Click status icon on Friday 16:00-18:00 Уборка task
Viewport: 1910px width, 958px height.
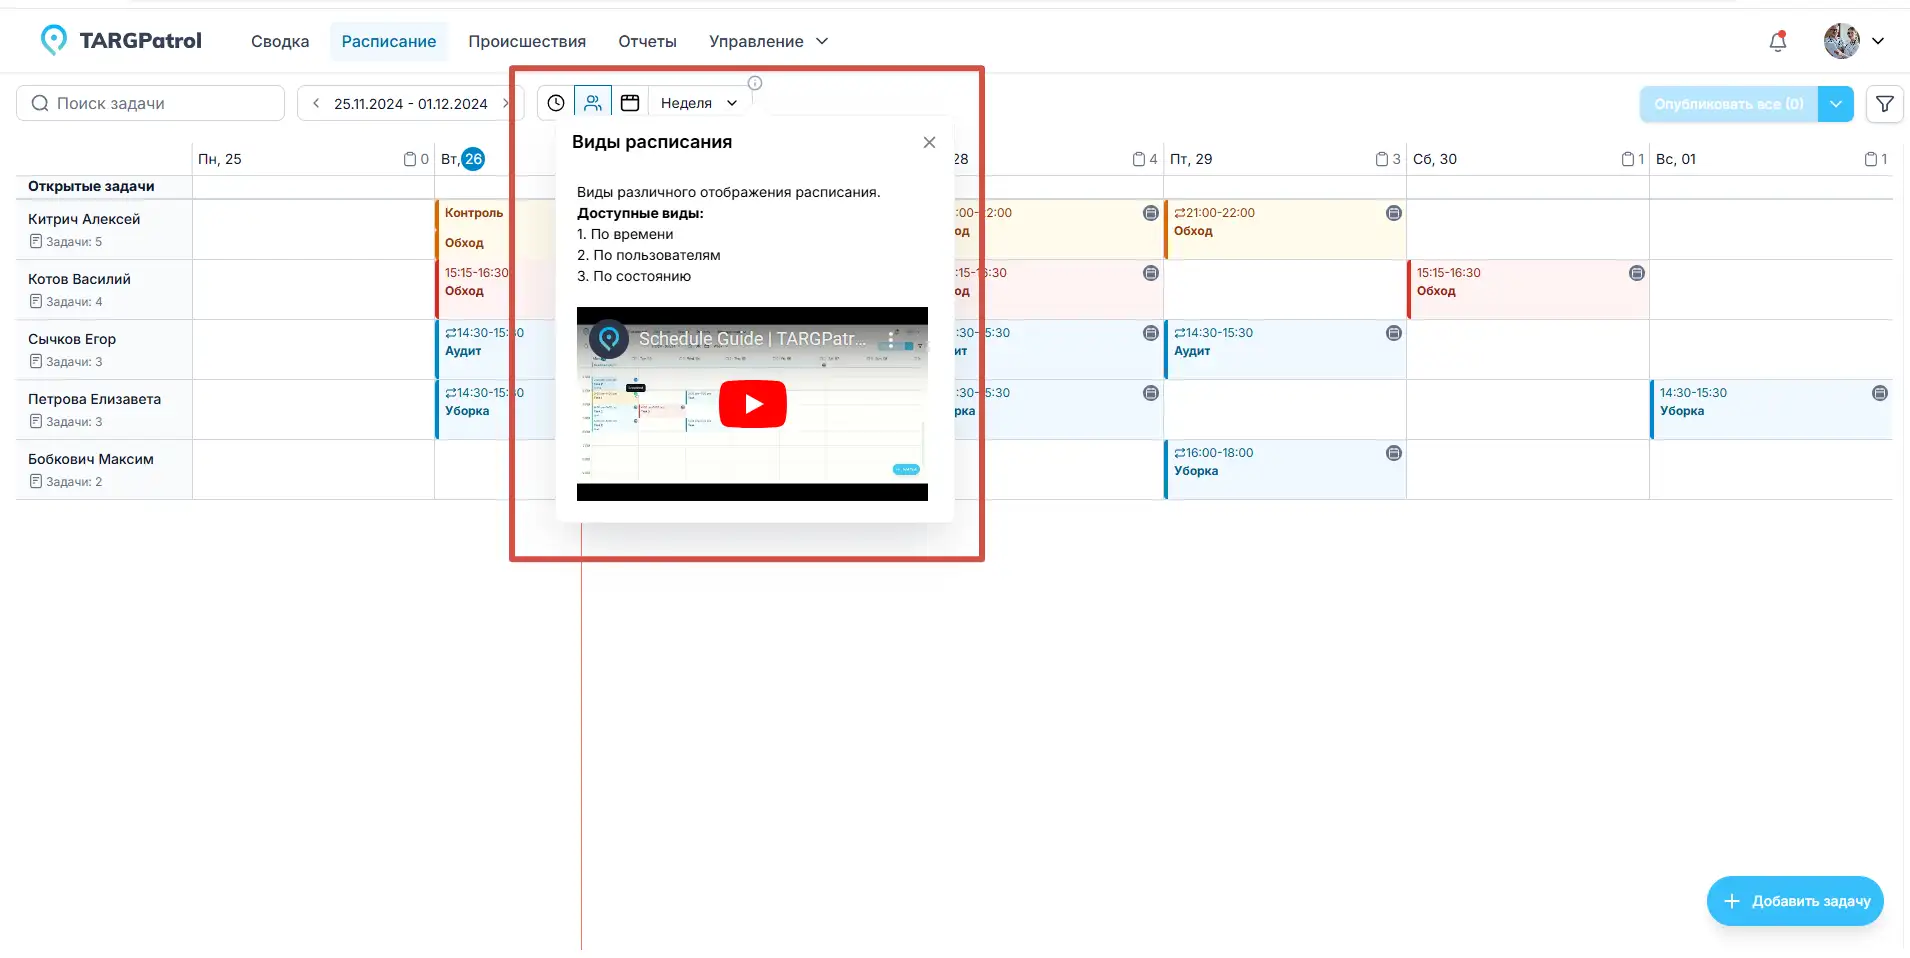point(1394,453)
